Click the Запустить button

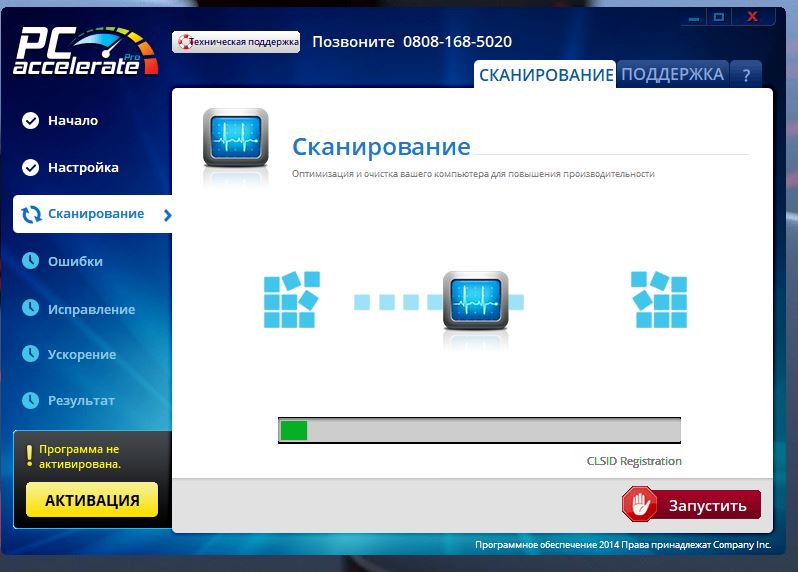tap(691, 505)
